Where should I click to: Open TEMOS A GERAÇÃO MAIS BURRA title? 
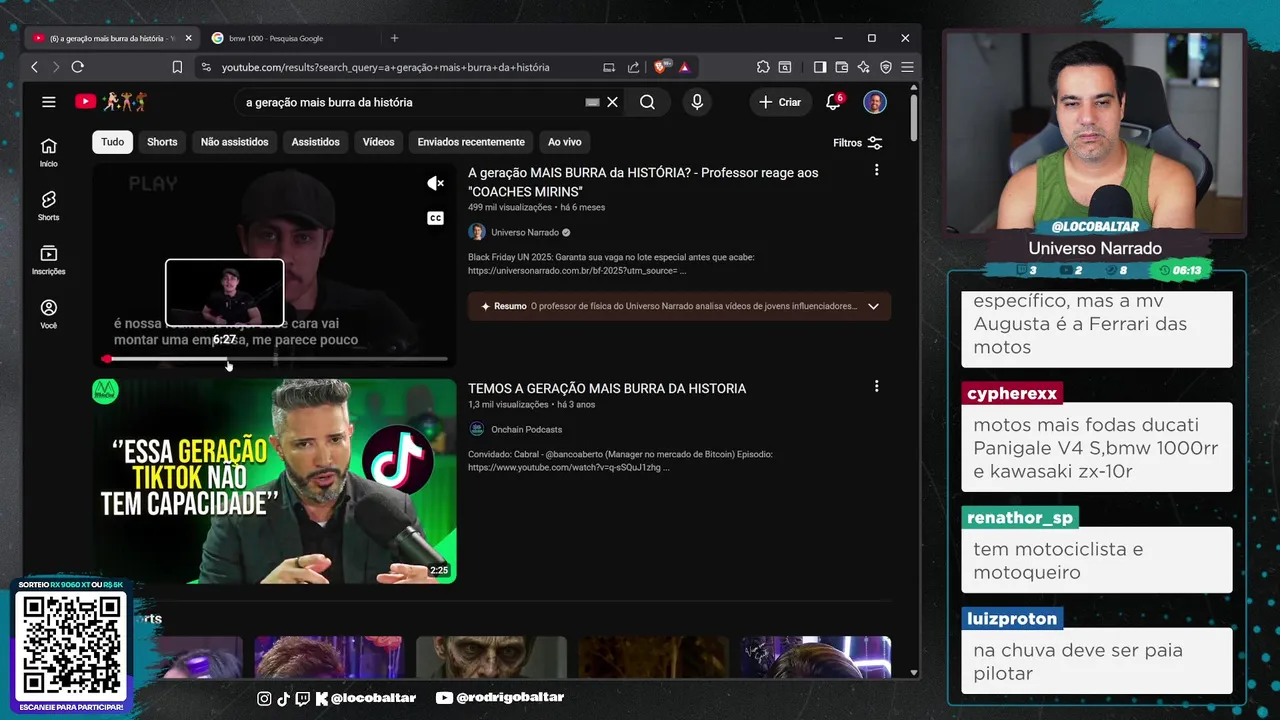click(x=607, y=388)
